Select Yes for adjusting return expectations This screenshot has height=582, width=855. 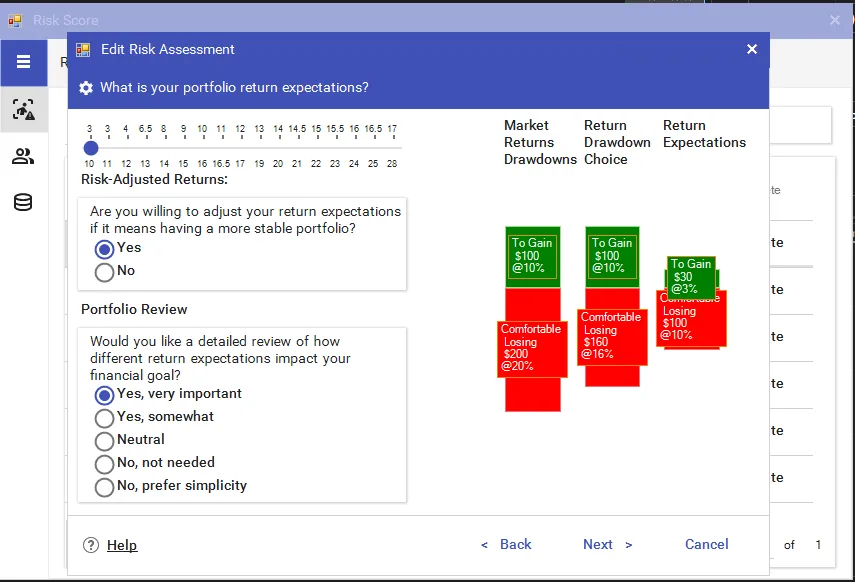pos(104,249)
